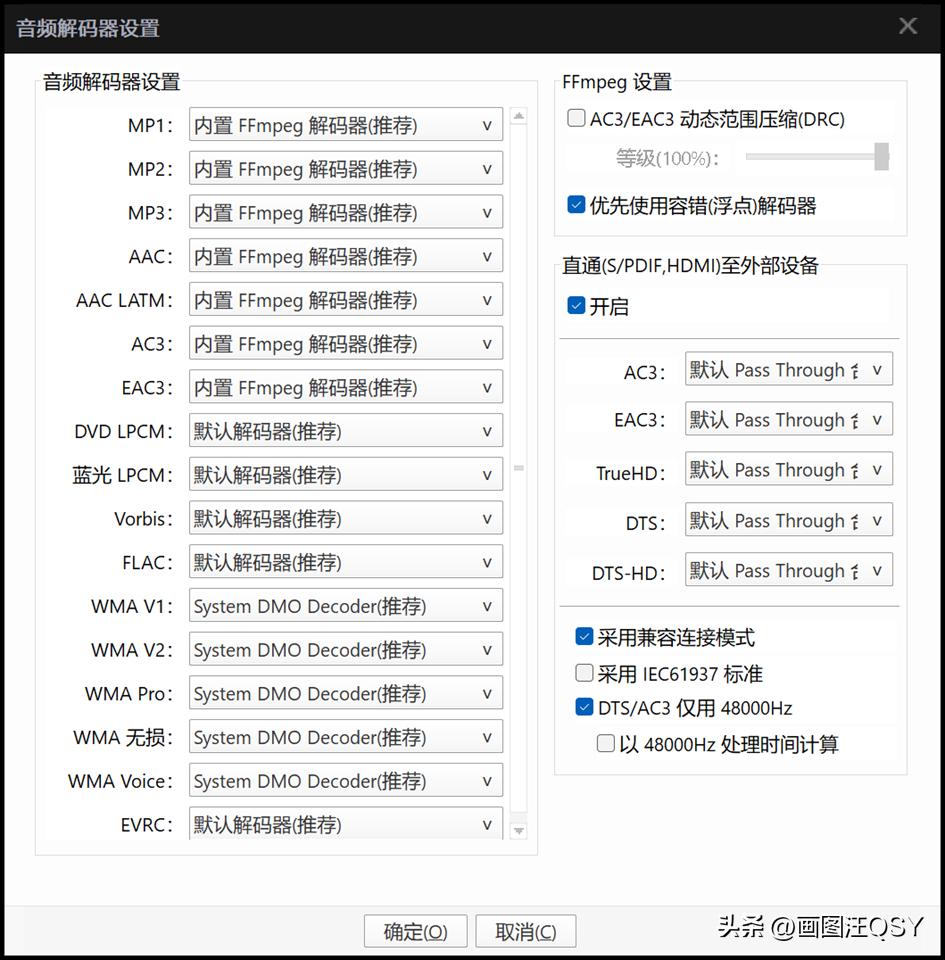Open the AC3 decoder selection list
Viewport: 945px width, 960px height.
point(345,343)
